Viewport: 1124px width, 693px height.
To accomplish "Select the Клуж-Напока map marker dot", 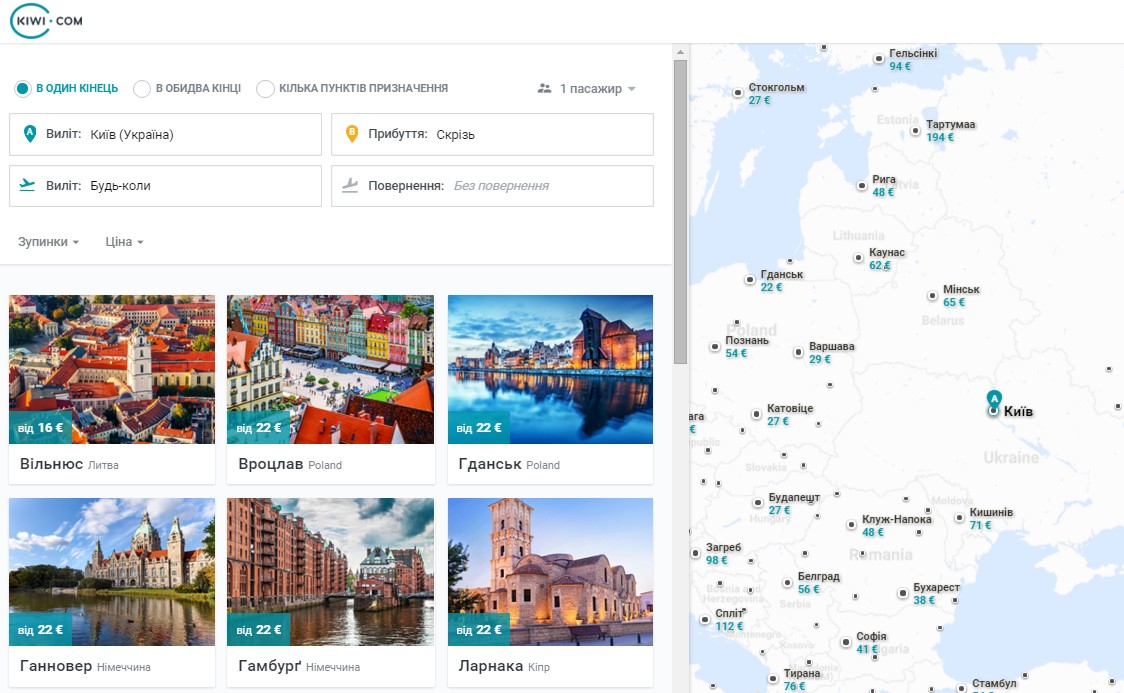I will [x=851, y=525].
